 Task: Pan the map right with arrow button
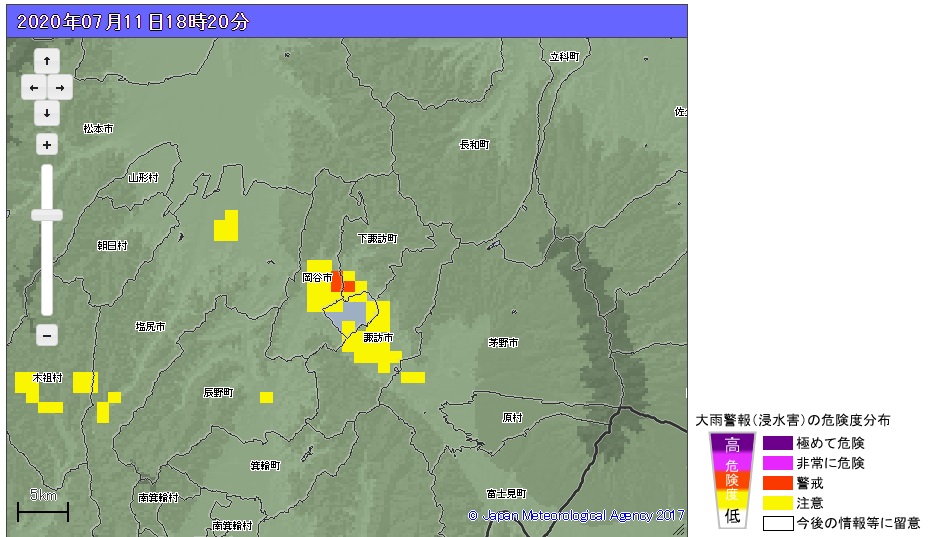point(60,88)
